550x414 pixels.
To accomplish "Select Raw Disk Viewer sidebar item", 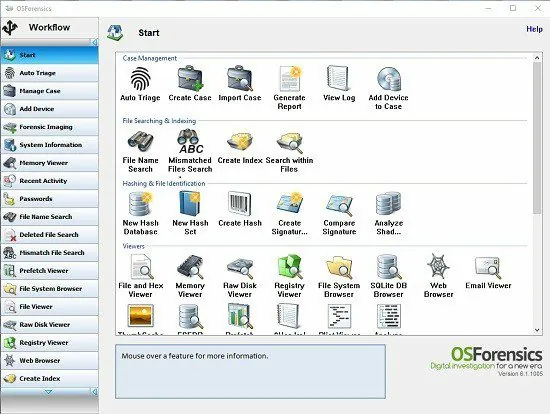I will [49, 325].
